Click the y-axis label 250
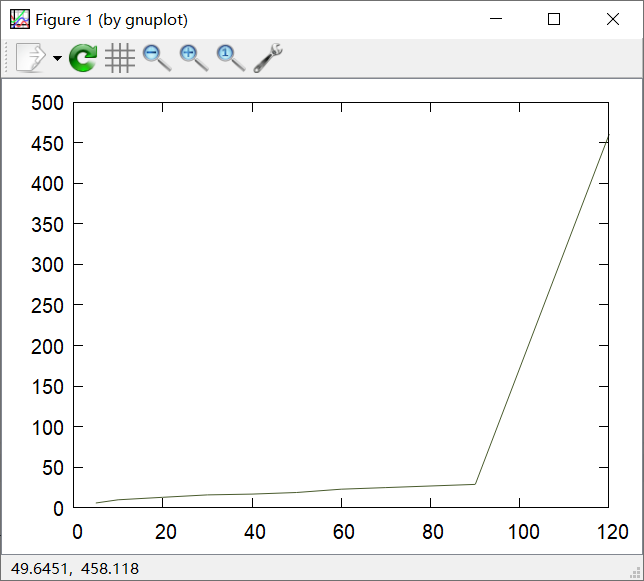 [x=48, y=306]
